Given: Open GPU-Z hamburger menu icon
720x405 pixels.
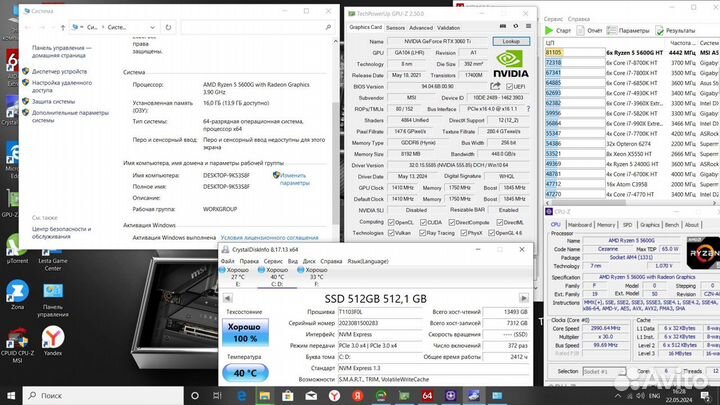Looking at the screenshot, I should [529, 27].
